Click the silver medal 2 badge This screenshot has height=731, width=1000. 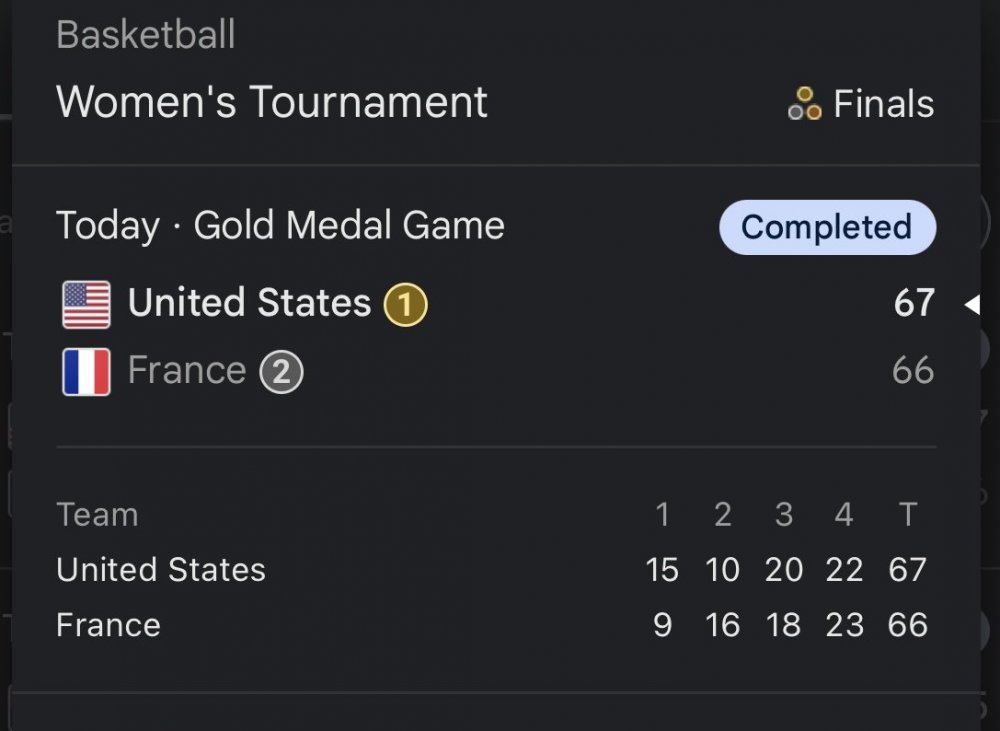pyautogui.click(x=281, y=373)
